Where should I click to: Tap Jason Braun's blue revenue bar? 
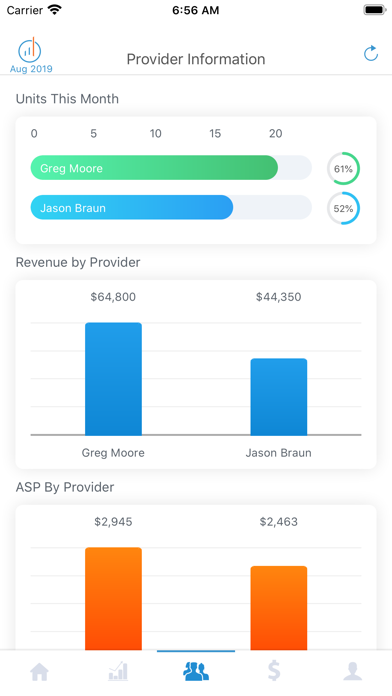279,397
